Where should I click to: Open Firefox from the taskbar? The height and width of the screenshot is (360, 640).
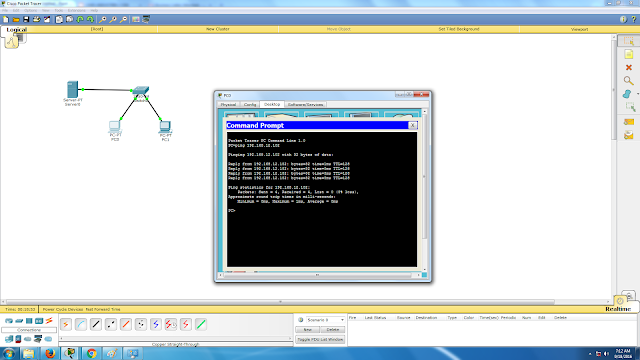pyautogui.click(x=50, y=353)
